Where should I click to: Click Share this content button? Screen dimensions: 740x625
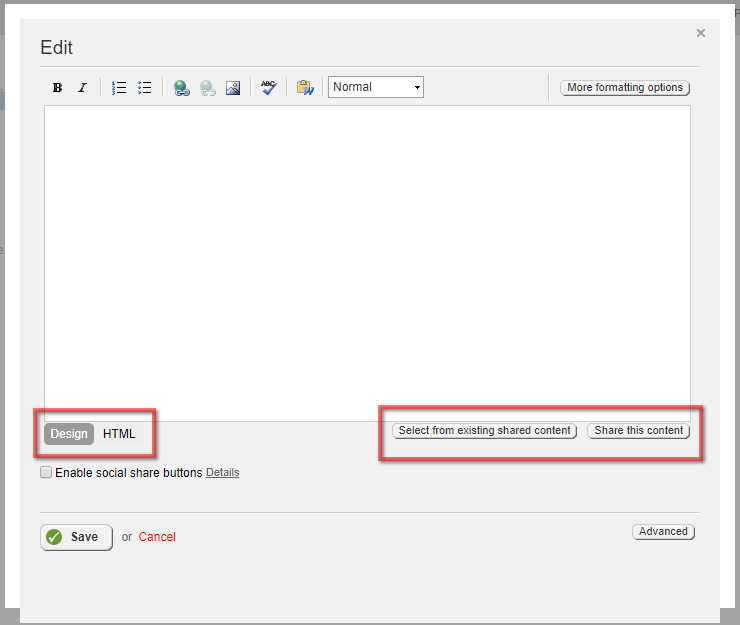tap(639, 431)
